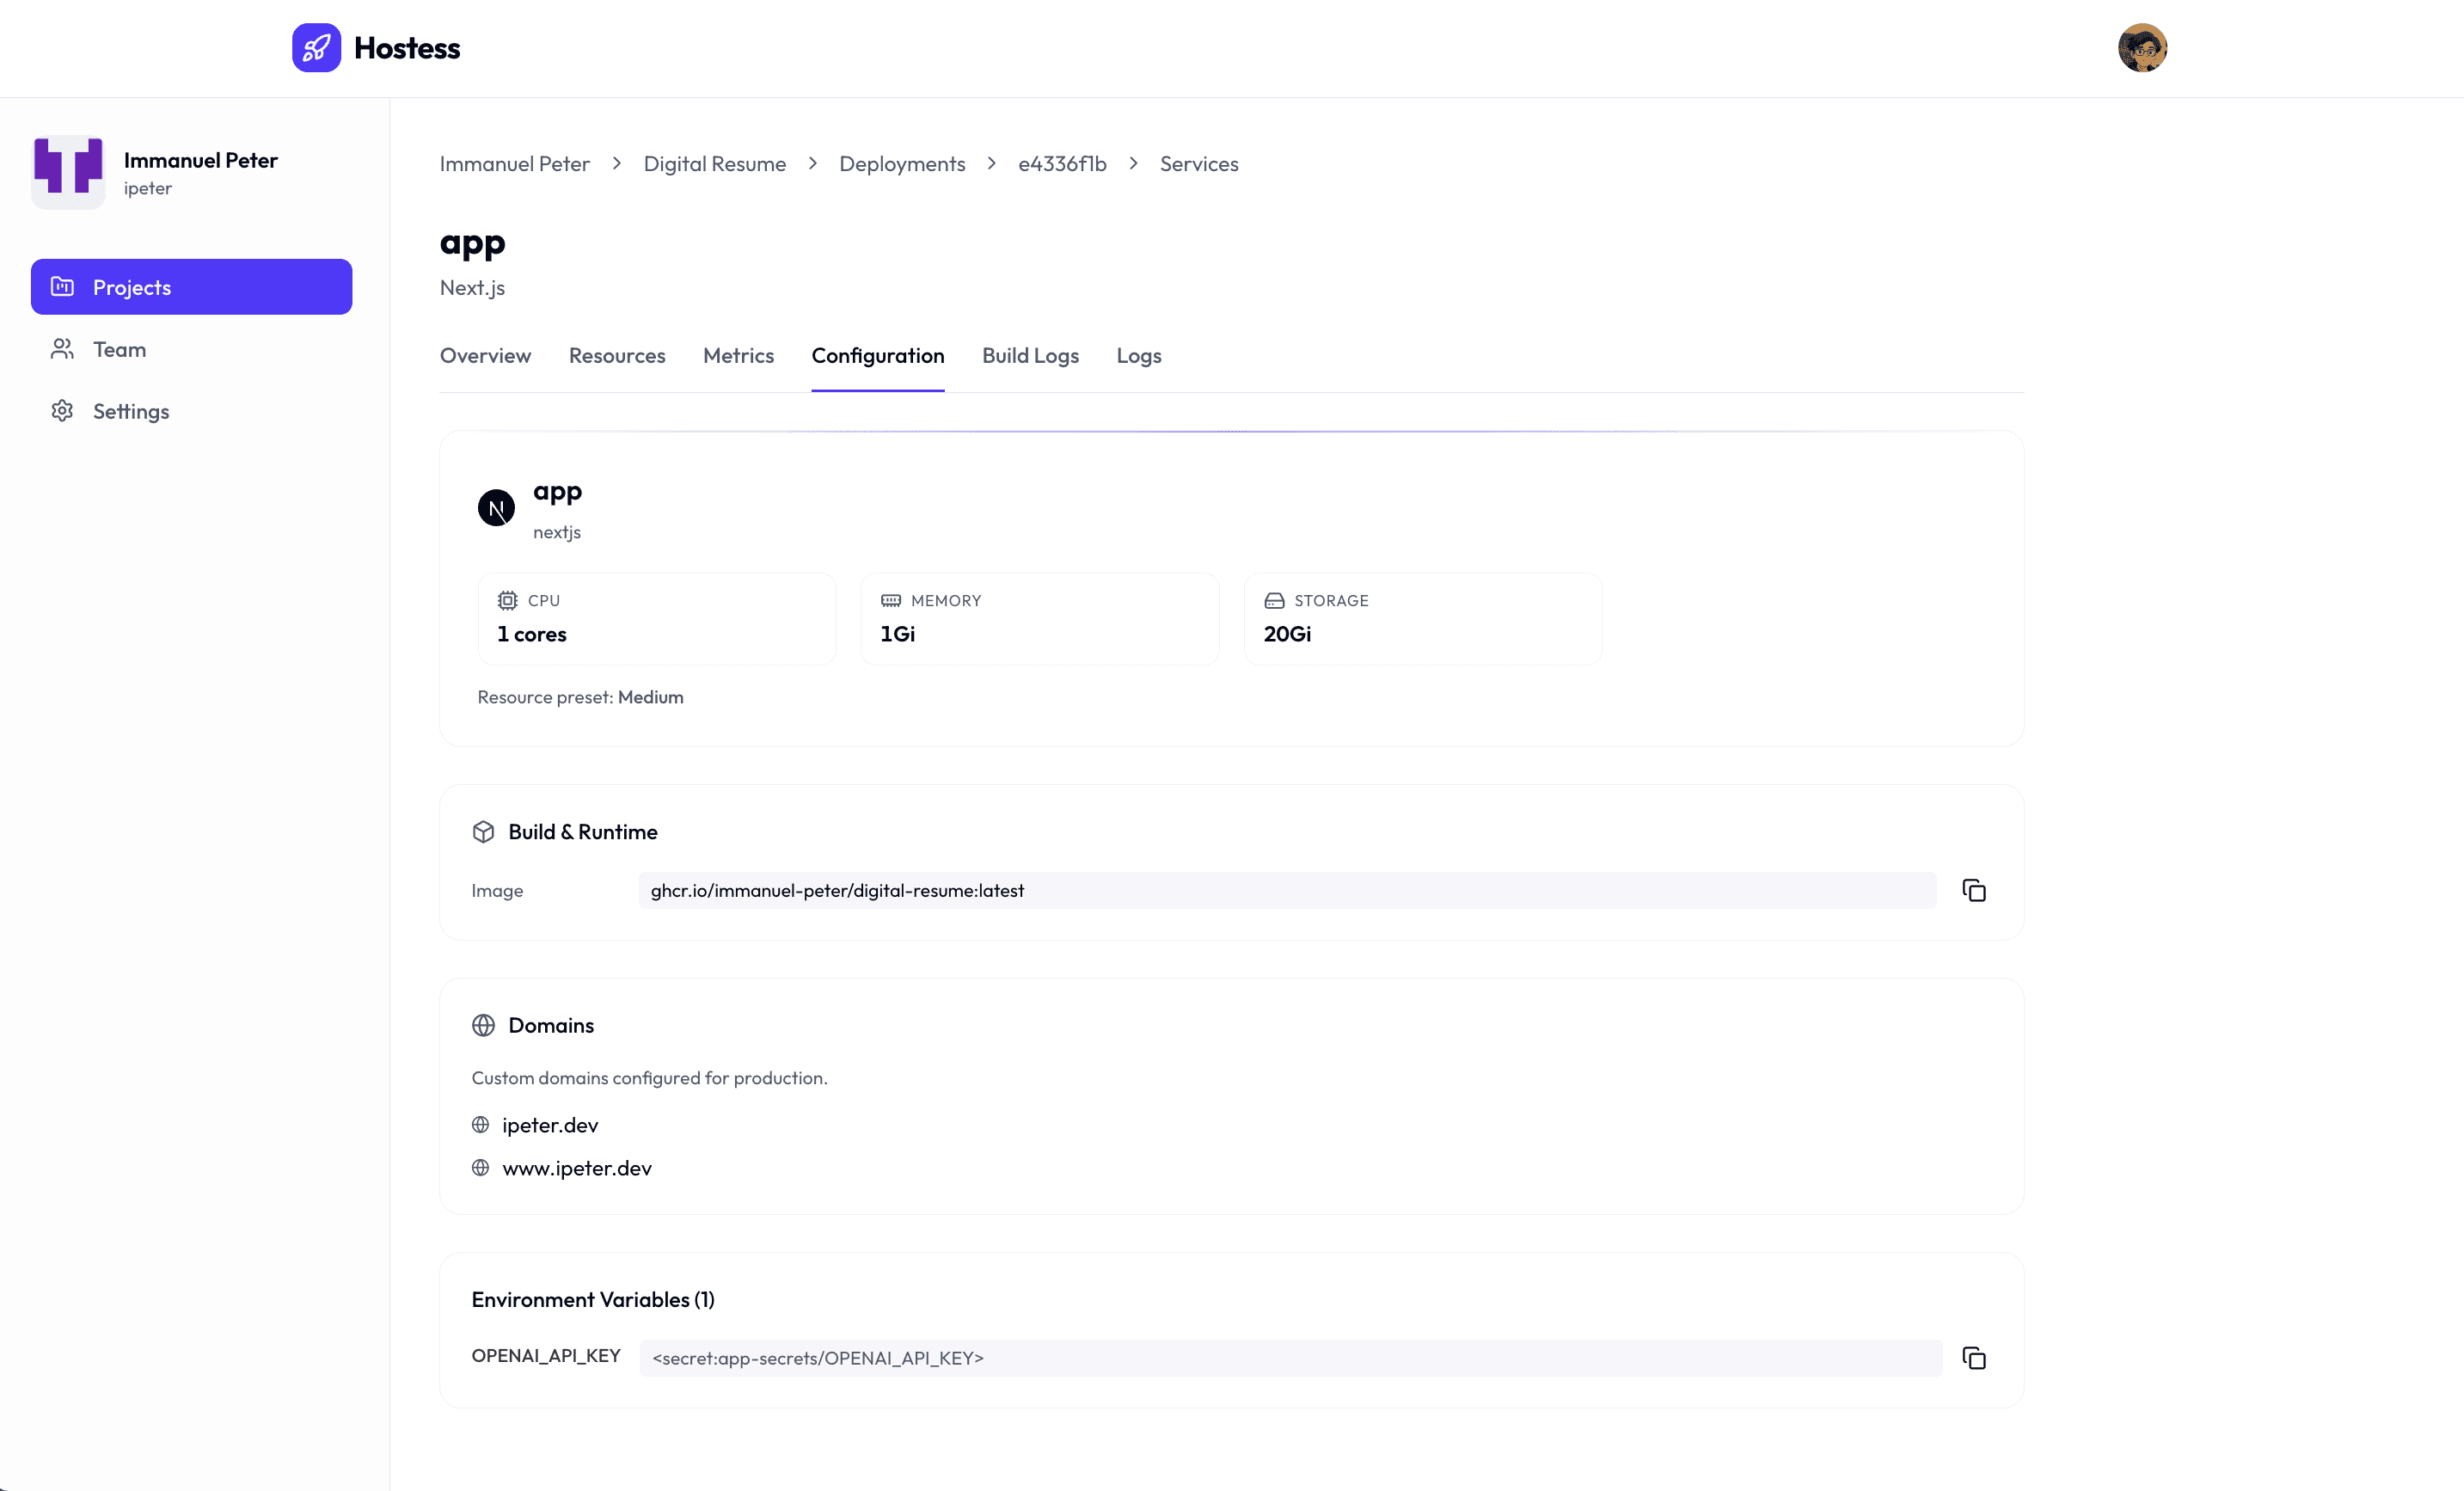Click the Build & Runtime box icon
Image resolution: width=2464 pixels, height=1491 pixels.
click(x=483, y=832)
